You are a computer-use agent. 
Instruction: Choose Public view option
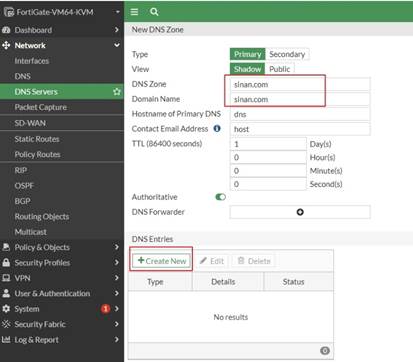(x=279, y=69)
